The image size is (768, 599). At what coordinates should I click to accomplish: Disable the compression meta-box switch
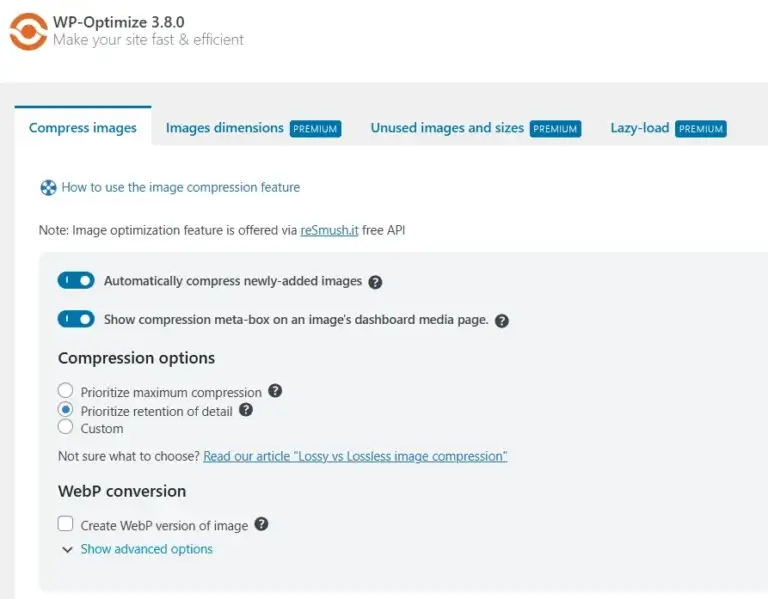tap(76, 320)
